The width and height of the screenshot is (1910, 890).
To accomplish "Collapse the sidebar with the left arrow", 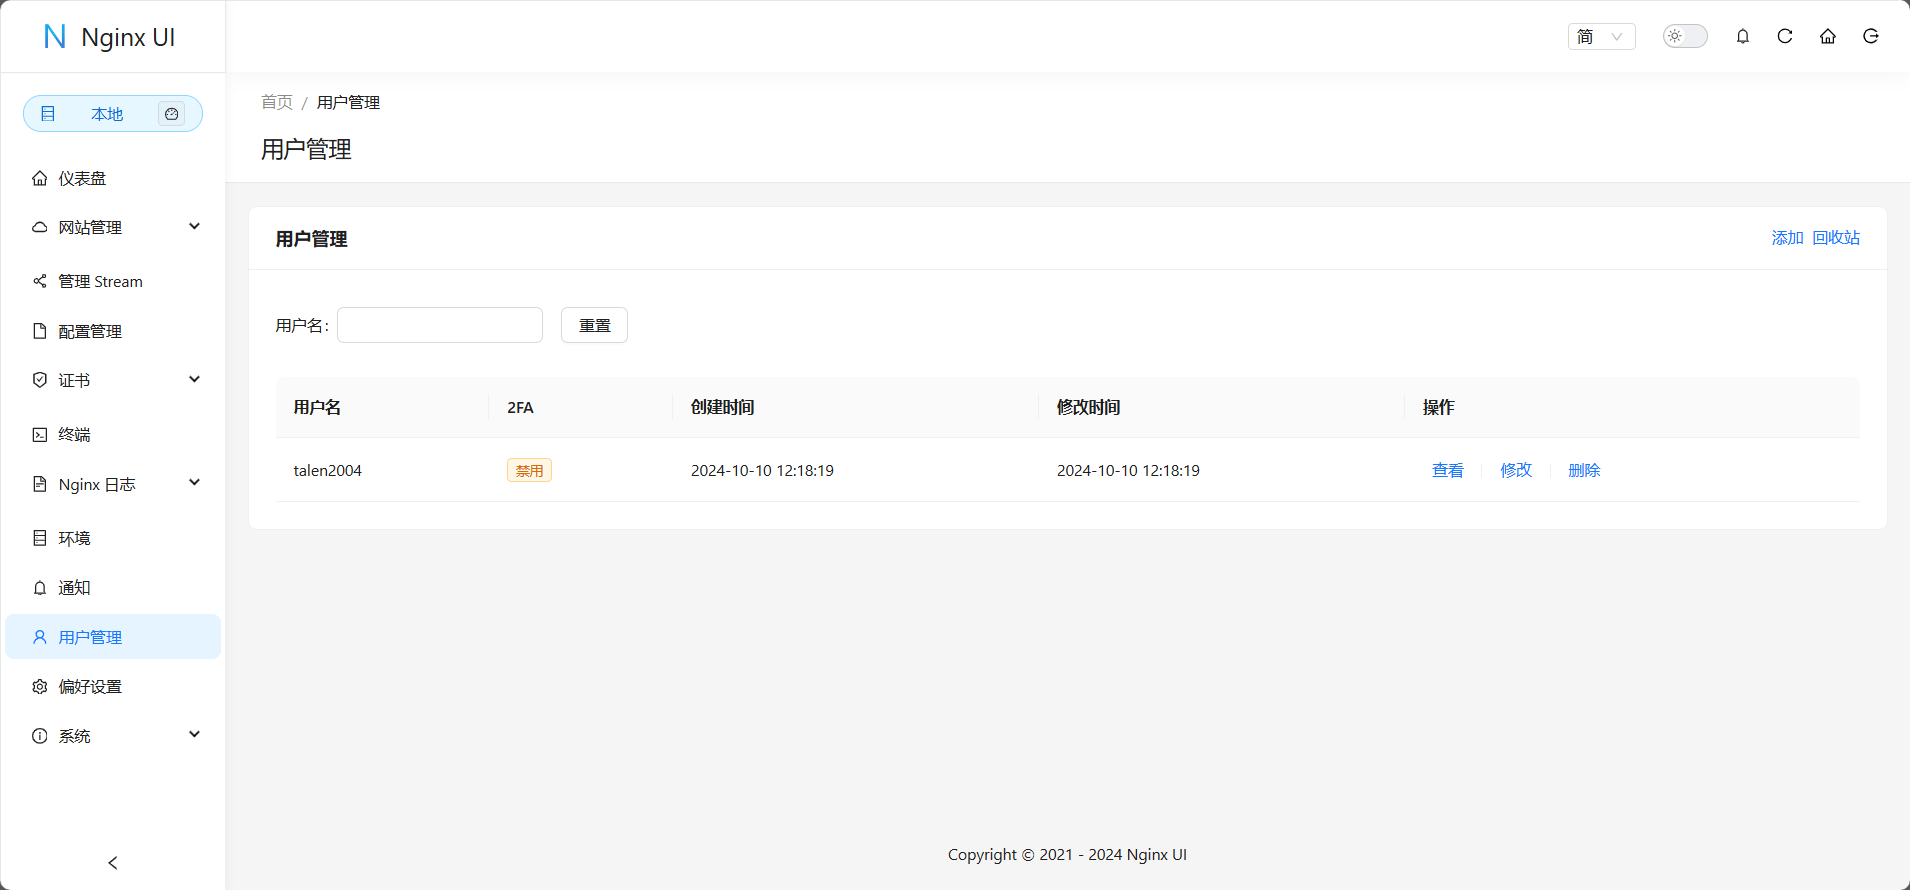I will [x=113, y=862].
